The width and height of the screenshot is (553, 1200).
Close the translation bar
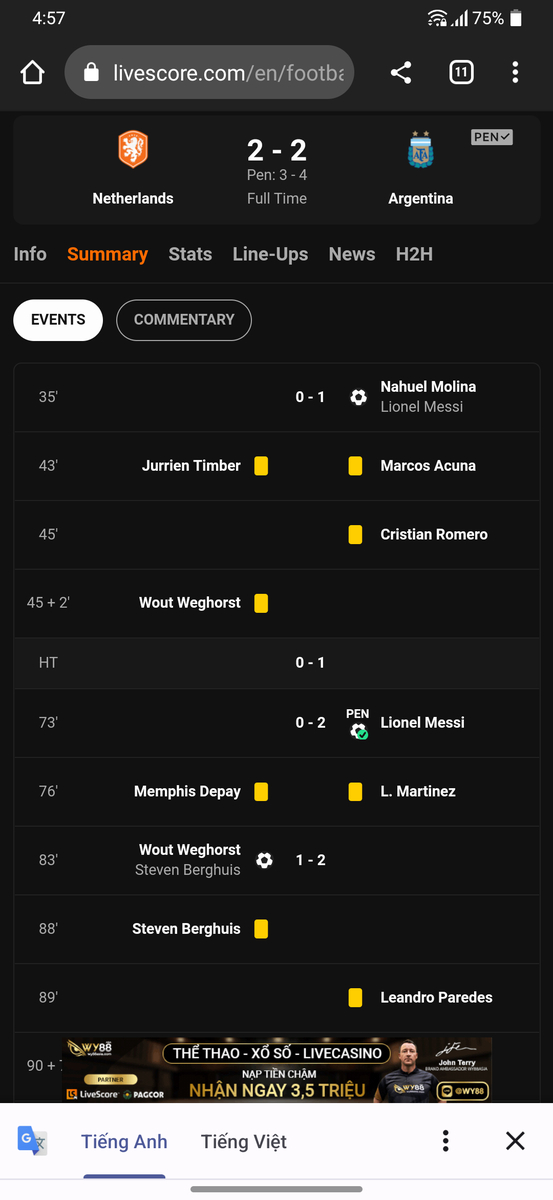point(515,1141)
